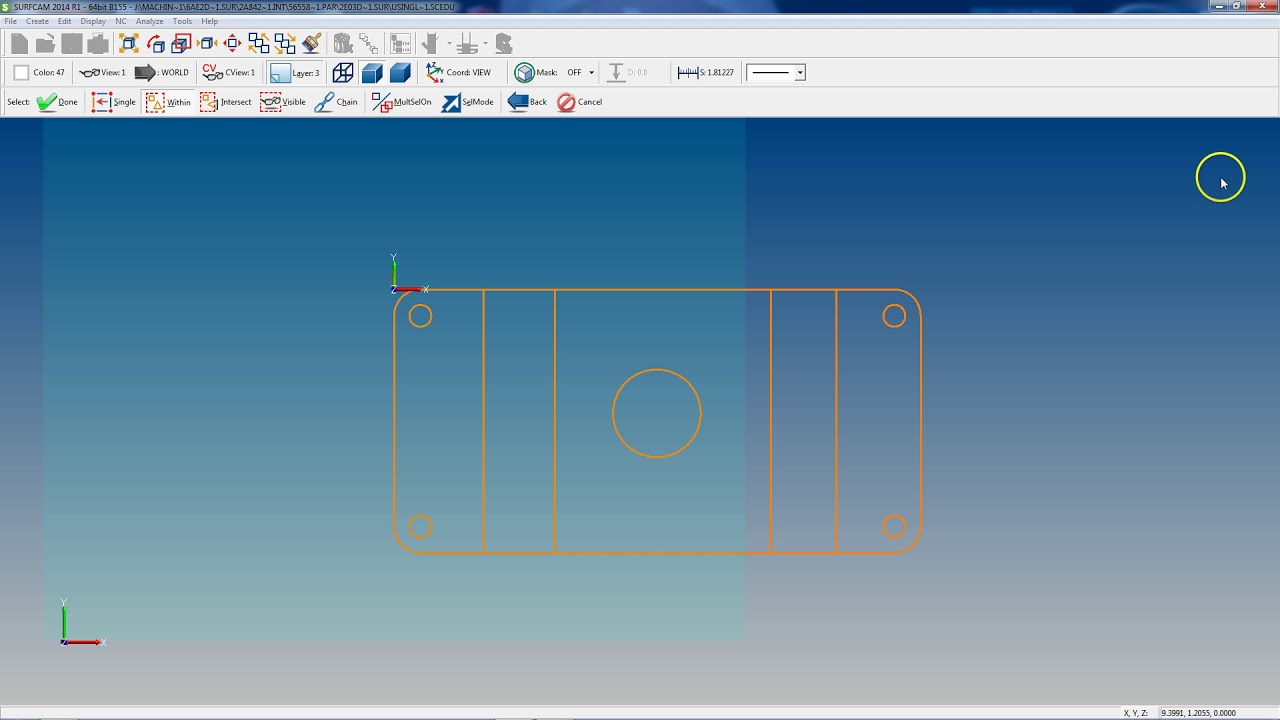Open the Help menu
Viewport: 1280px width, 720px height.
[209, 21]
